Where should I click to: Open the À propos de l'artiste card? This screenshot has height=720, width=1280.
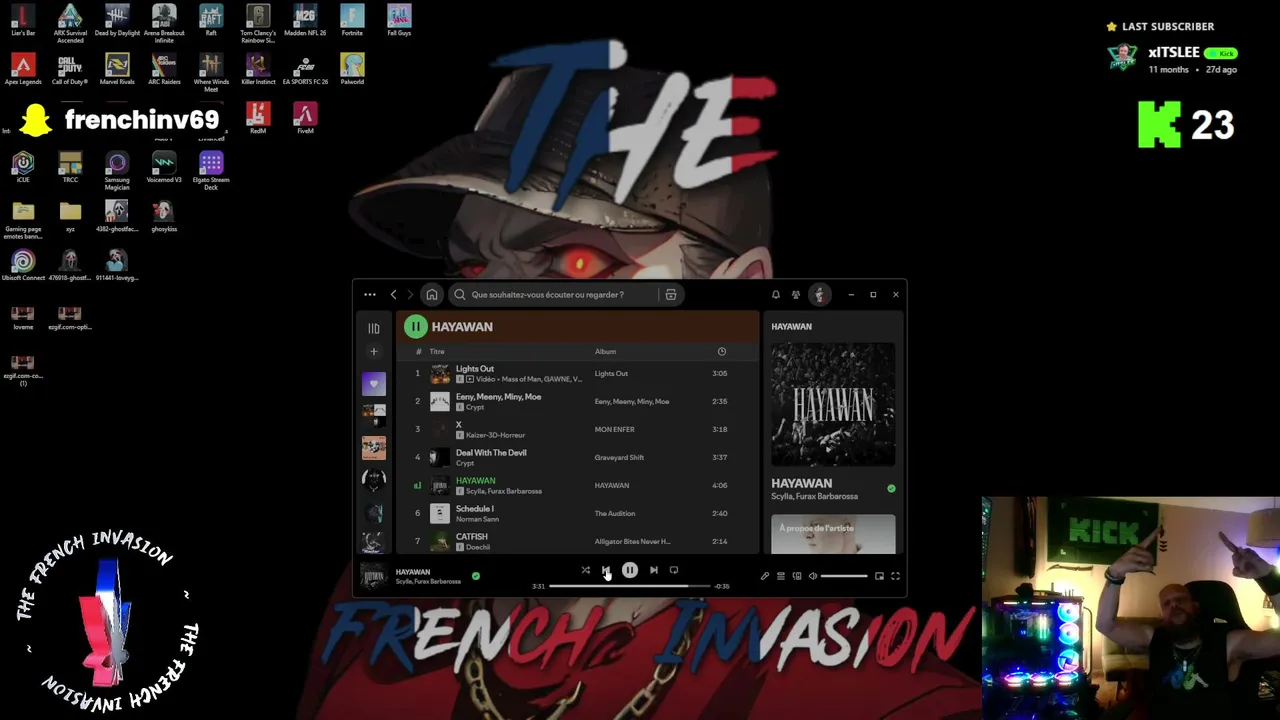pyautogui.click(x=833, y=534)
